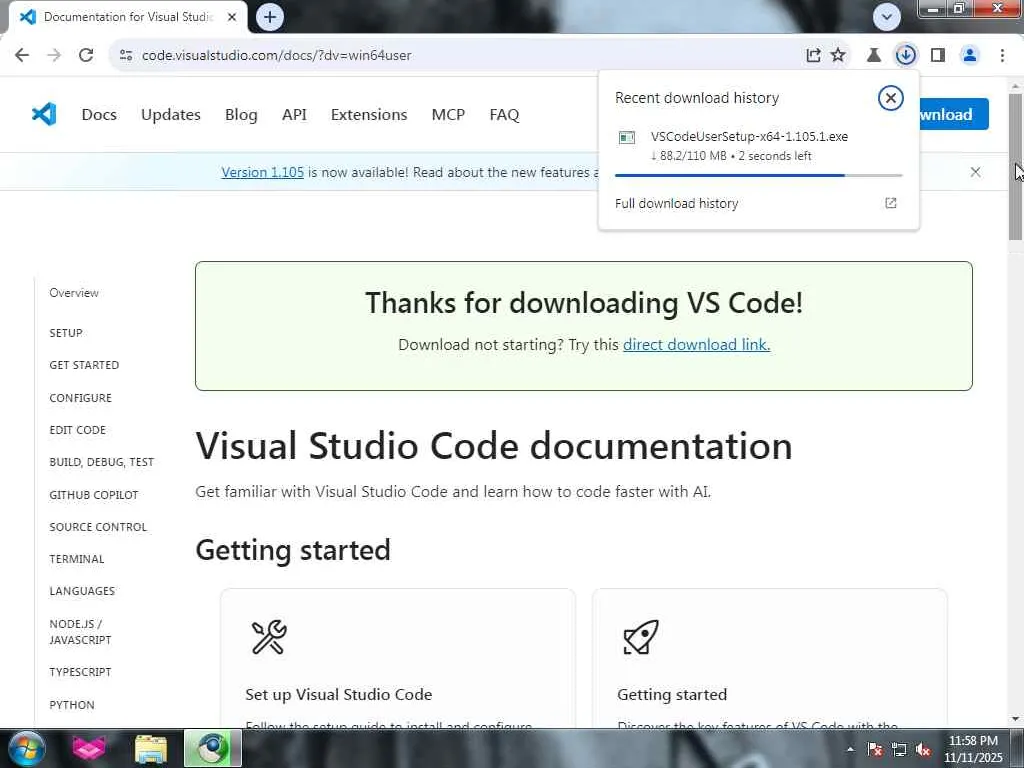Open the PYTHON sidebar section

pos(72,704)
